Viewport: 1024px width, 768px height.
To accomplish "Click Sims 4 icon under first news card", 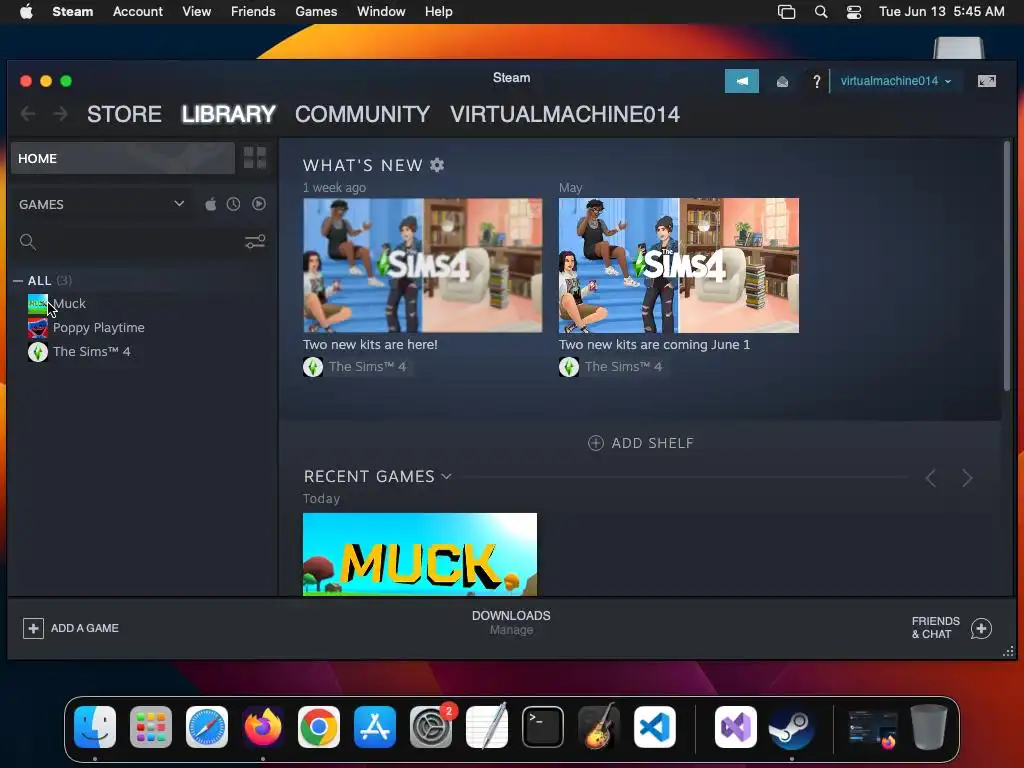I will point(313,367).
